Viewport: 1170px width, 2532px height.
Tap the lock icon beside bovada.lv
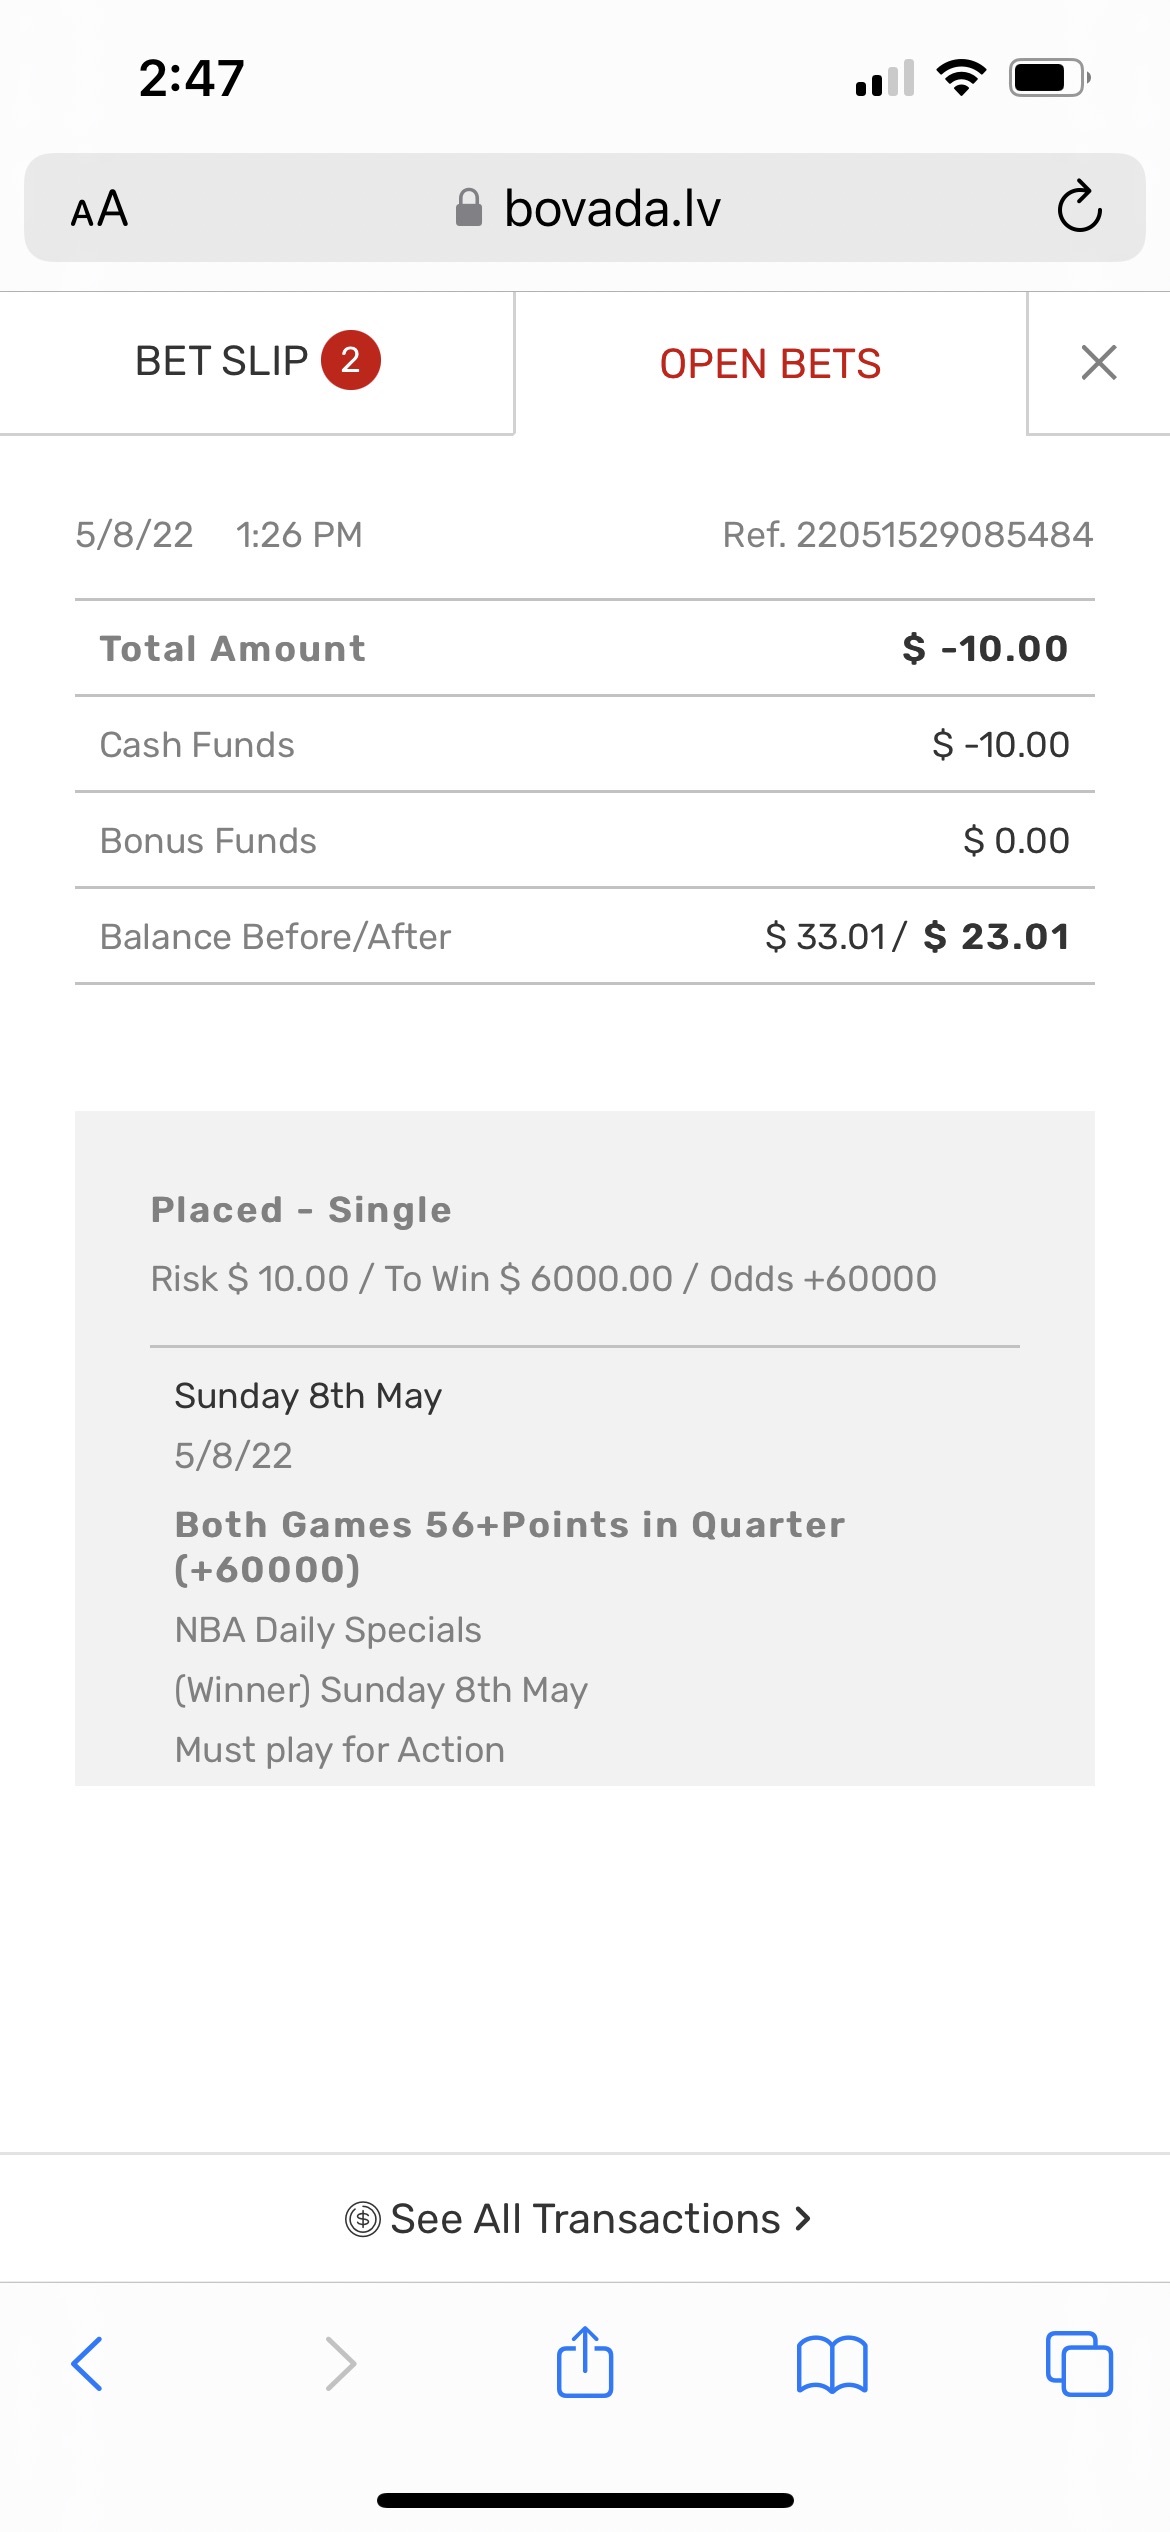[468, 208]
